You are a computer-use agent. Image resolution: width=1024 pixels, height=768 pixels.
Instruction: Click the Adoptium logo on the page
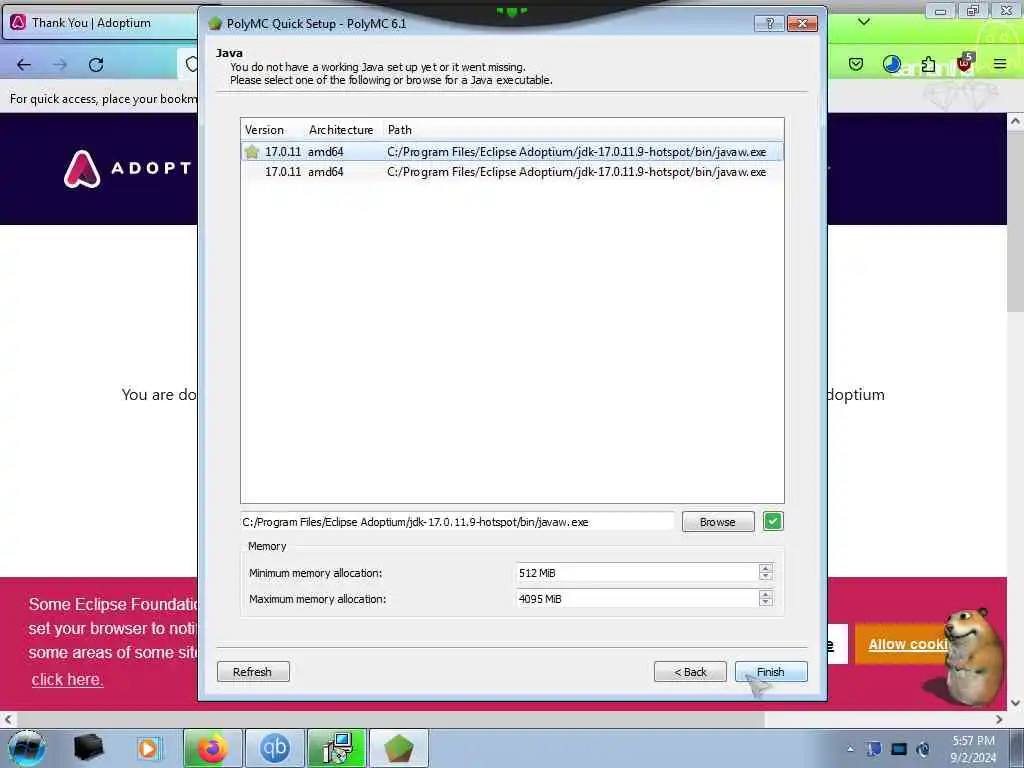click(127, 168)
